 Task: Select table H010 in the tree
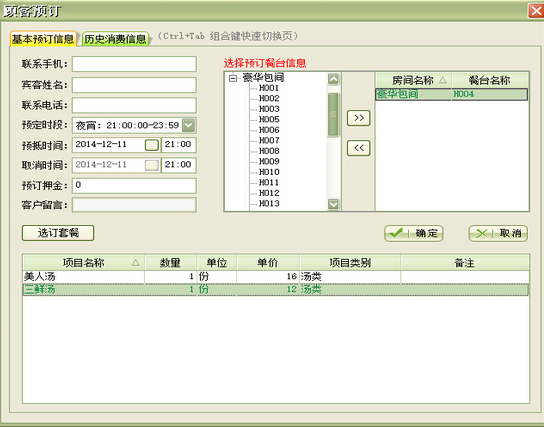pyautogui.click(x=269, y=172)
